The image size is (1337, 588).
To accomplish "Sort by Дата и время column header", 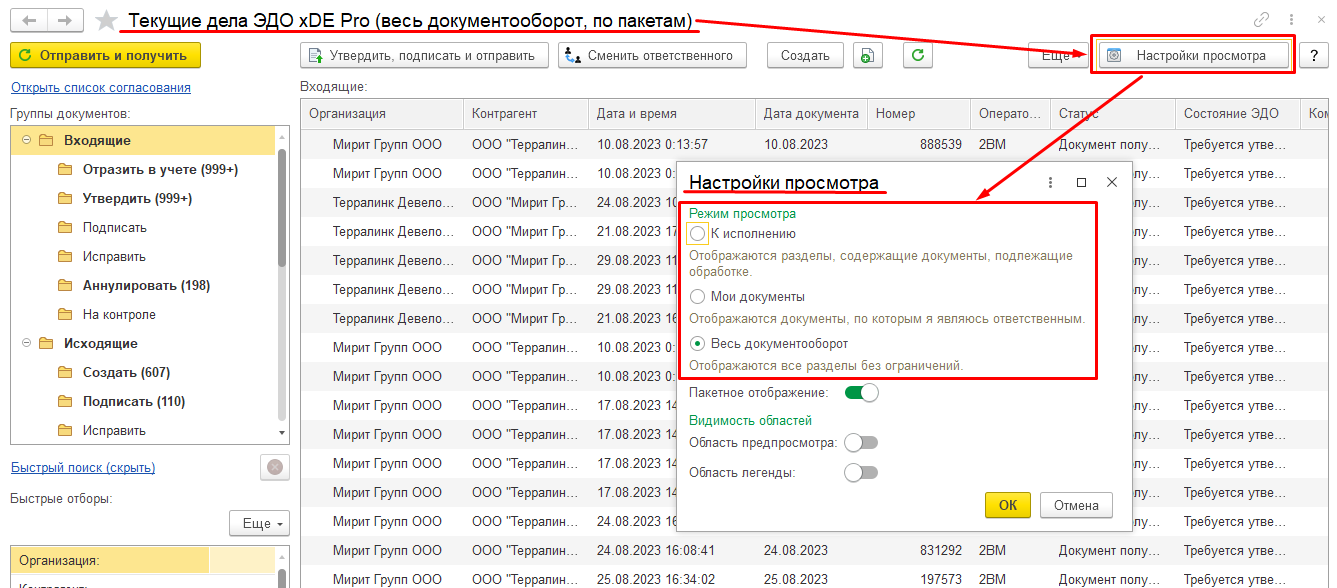I will coord(672,114).
